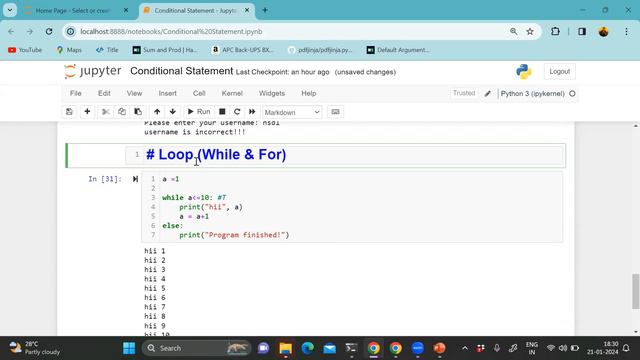This screenshot has width=640, height=360.
Task: Click the code line print("Program finished!")
Action: 234,235
